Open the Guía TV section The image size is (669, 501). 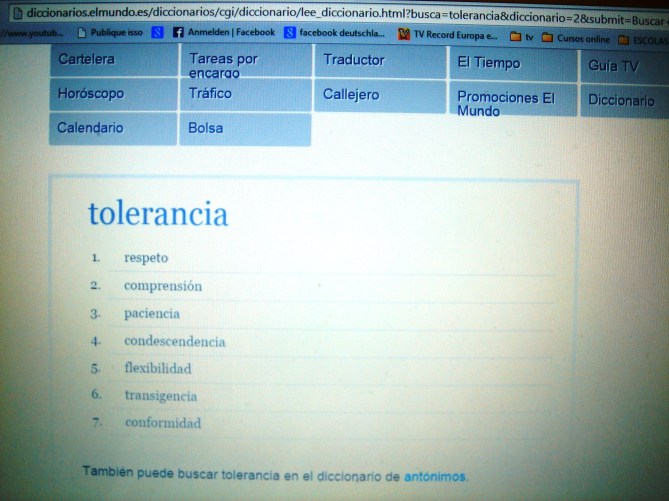[x=613, y=67]
